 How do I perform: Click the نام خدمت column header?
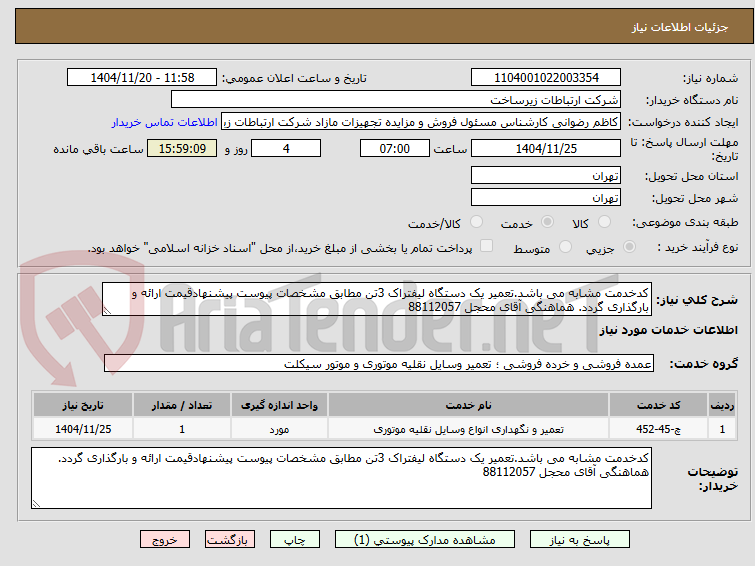tap(469, 405)
